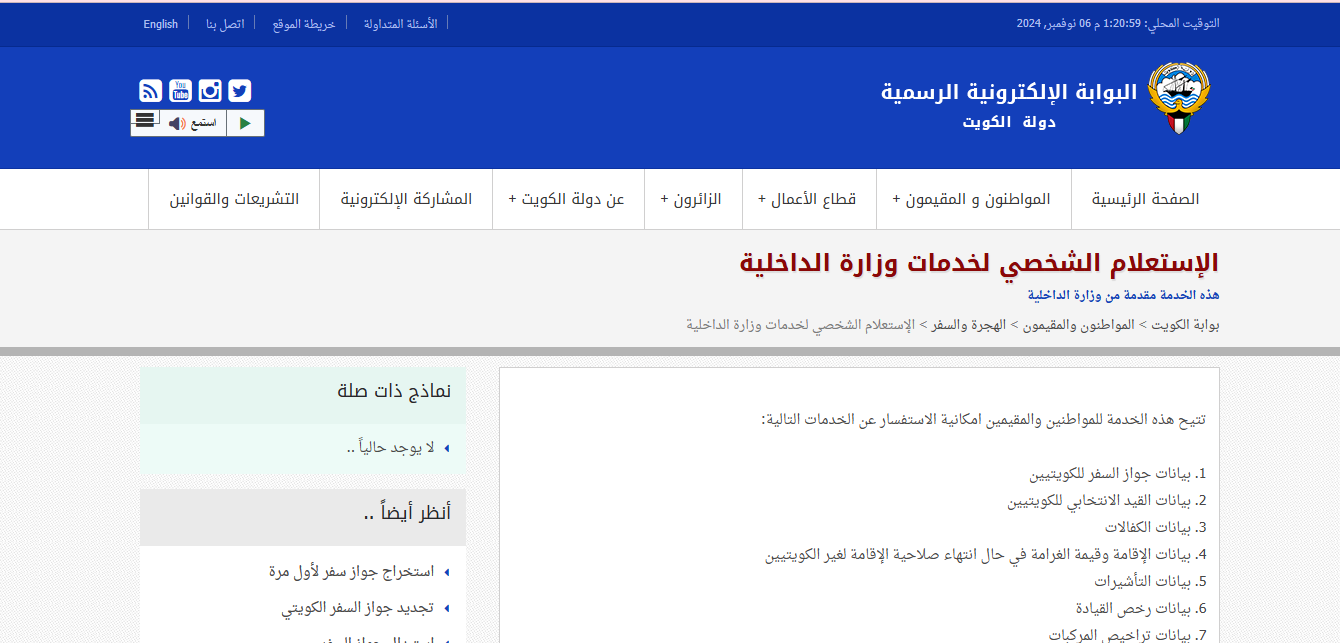Visit the Instagram page icon
The width and height of the screenshot is (1340, 643).
[210, 91]
